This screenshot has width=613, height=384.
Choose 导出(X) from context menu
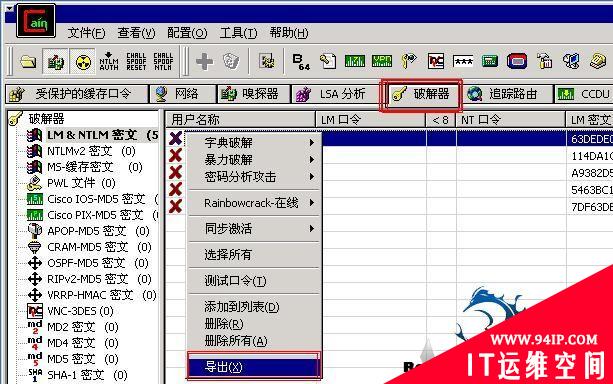click(x=254, y=367)
